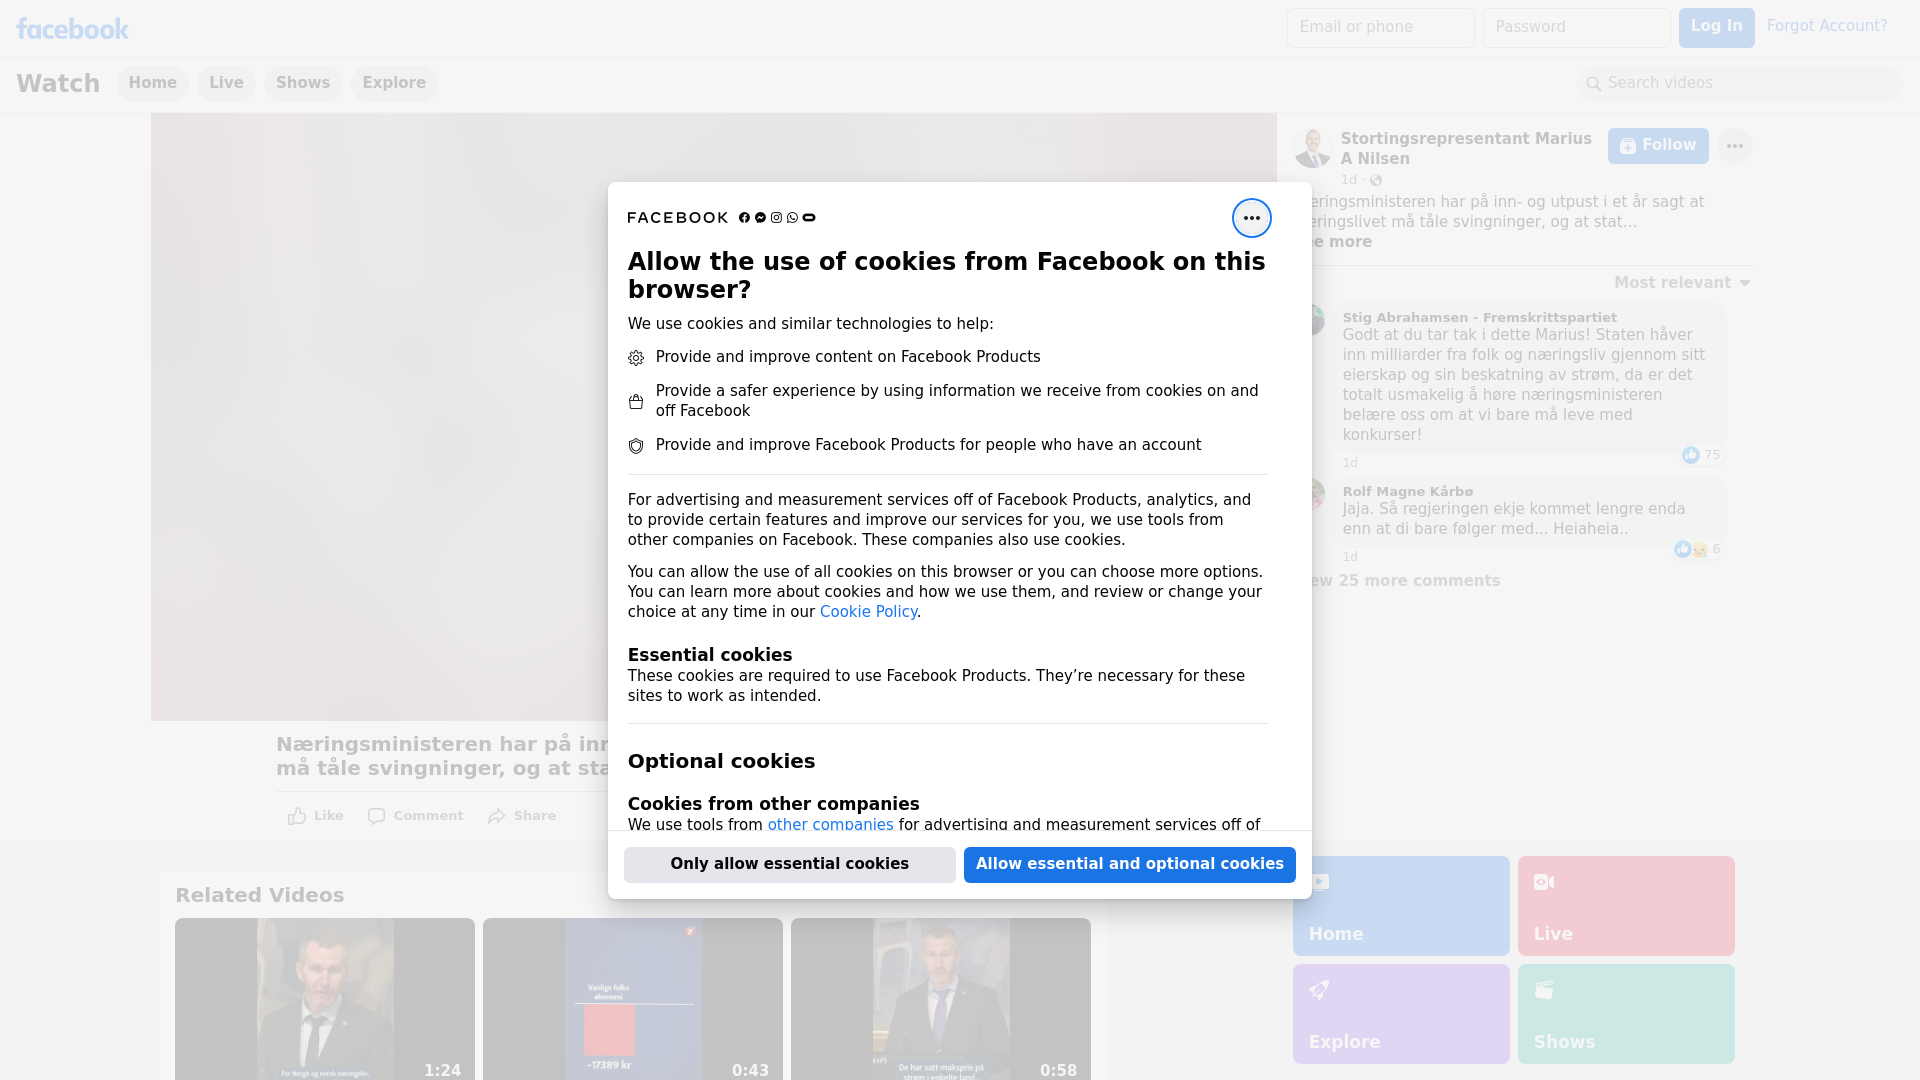Focus the Email or phone field

[1380, 28]
